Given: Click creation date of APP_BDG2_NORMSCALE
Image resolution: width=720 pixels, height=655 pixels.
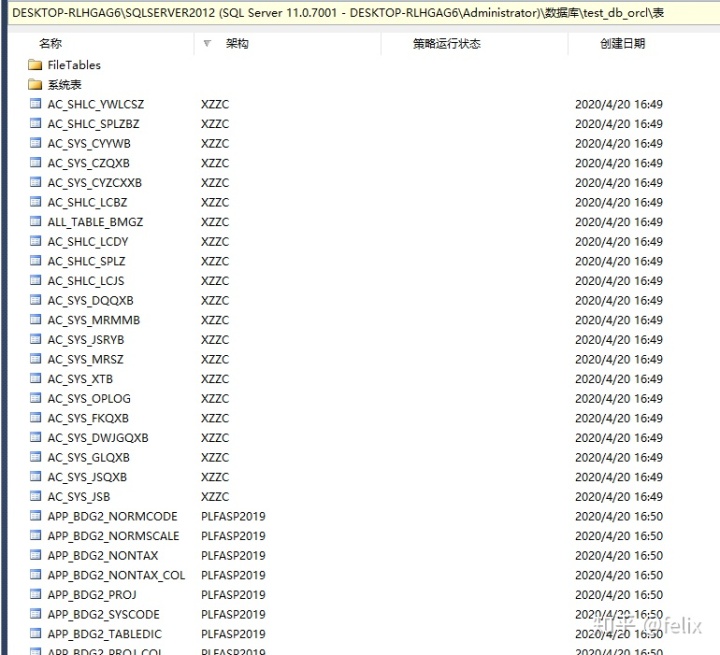Looking at the screenshot, I should tap(619, 536).
